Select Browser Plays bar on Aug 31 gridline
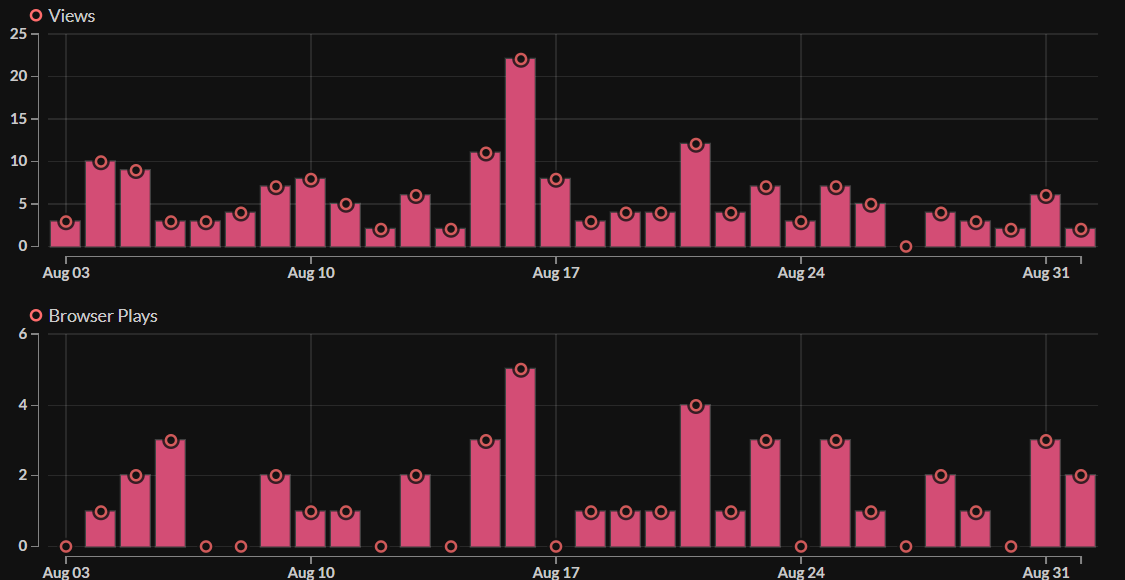 [1046, 493]
